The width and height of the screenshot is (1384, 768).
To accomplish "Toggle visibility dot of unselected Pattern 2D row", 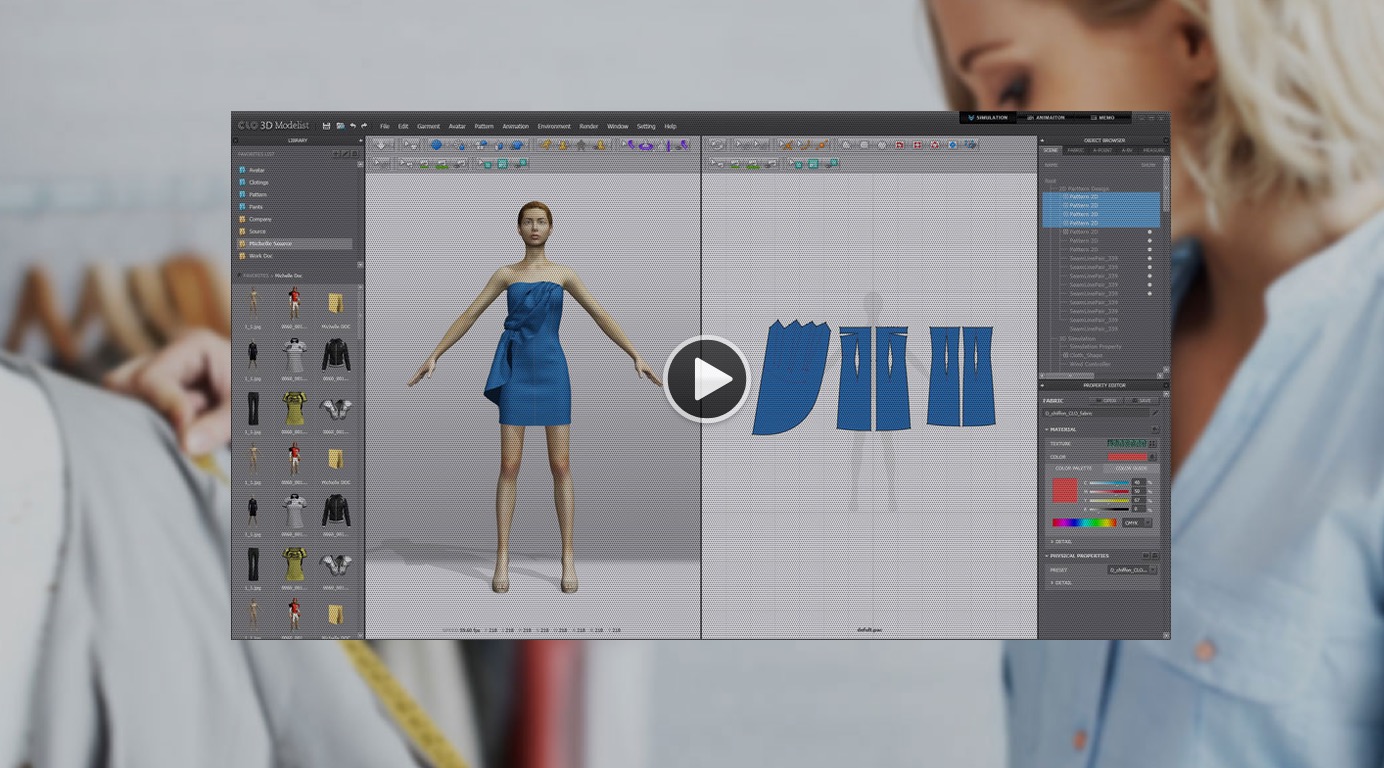I will [x=1149, y=232].
